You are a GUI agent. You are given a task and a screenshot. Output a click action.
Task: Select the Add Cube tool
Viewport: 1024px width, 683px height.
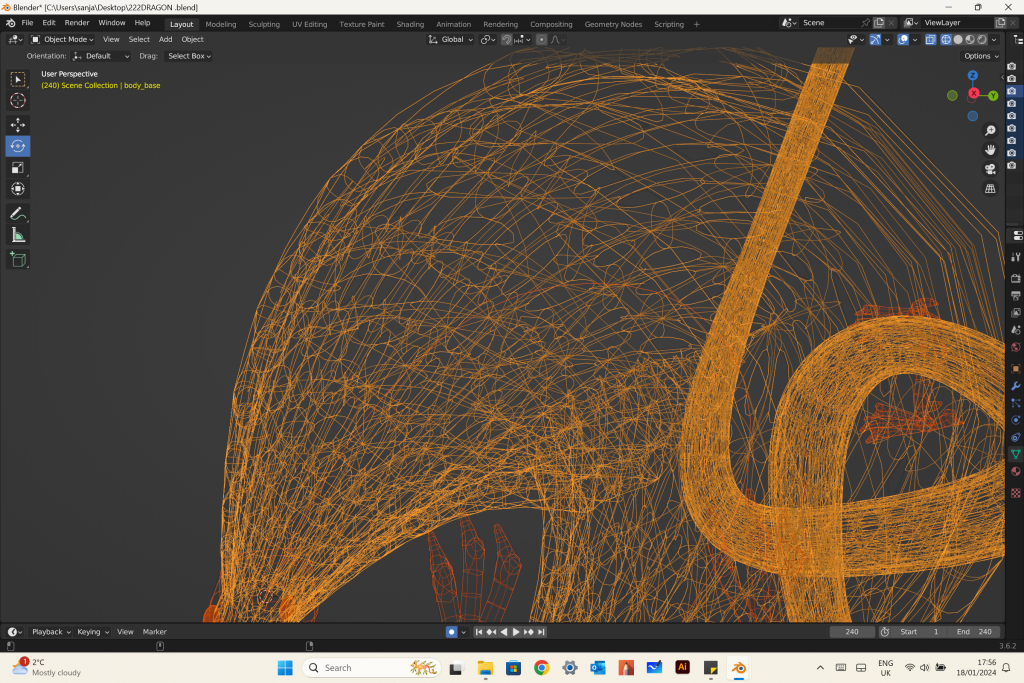point(18,259)
